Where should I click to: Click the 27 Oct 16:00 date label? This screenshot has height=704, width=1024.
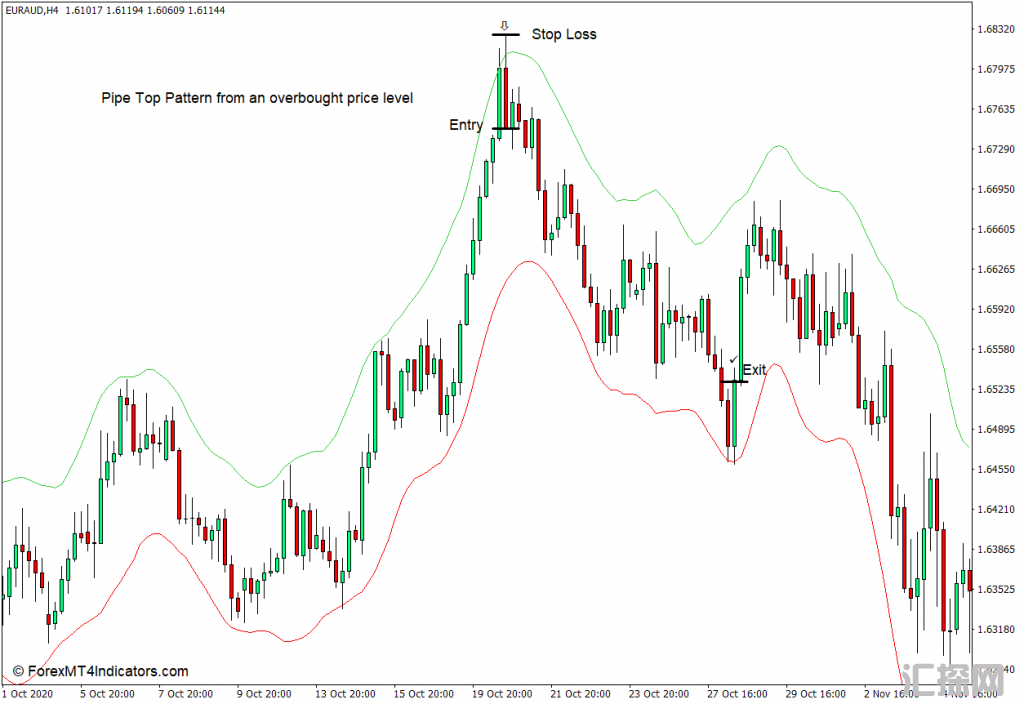[737, 694]
